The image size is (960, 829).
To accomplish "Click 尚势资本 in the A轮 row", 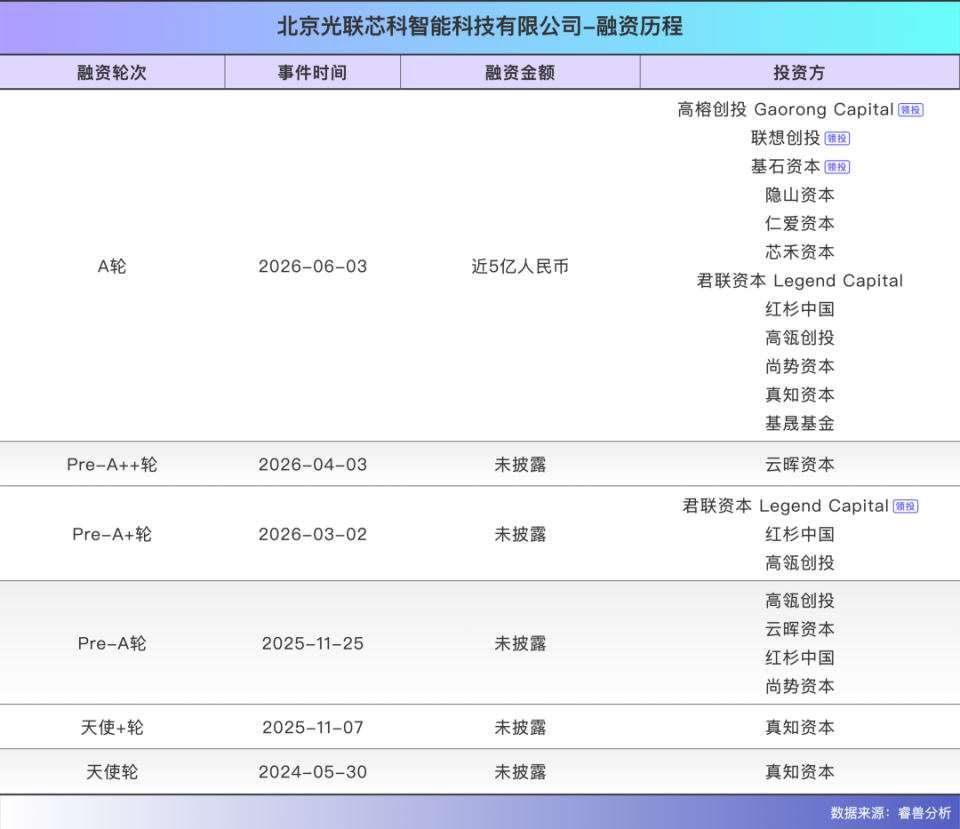I will point(800,366).
